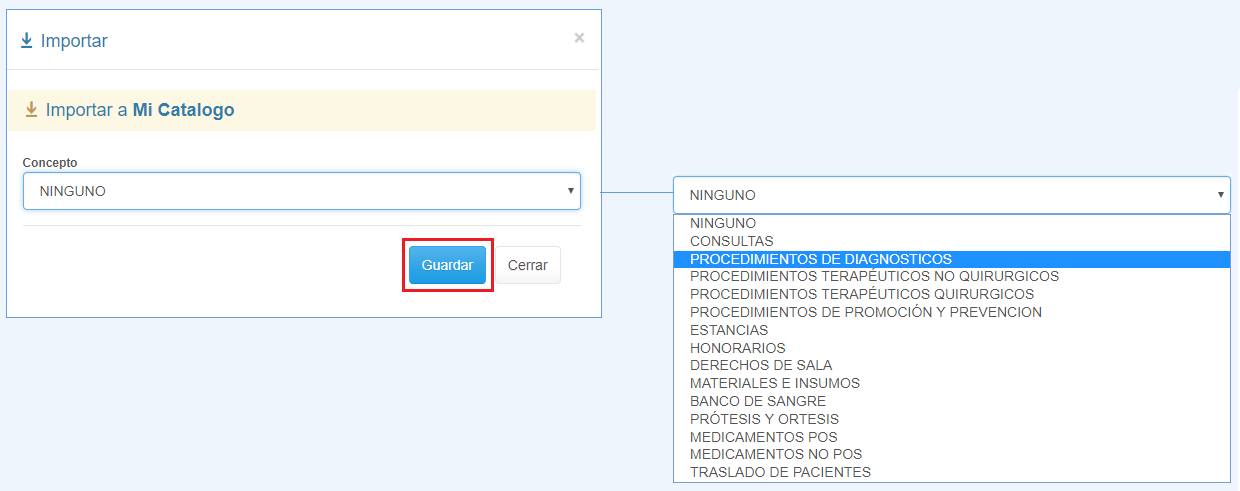Click the Cerrar button
Screen dimensions: 1240x491
point(527,266)
